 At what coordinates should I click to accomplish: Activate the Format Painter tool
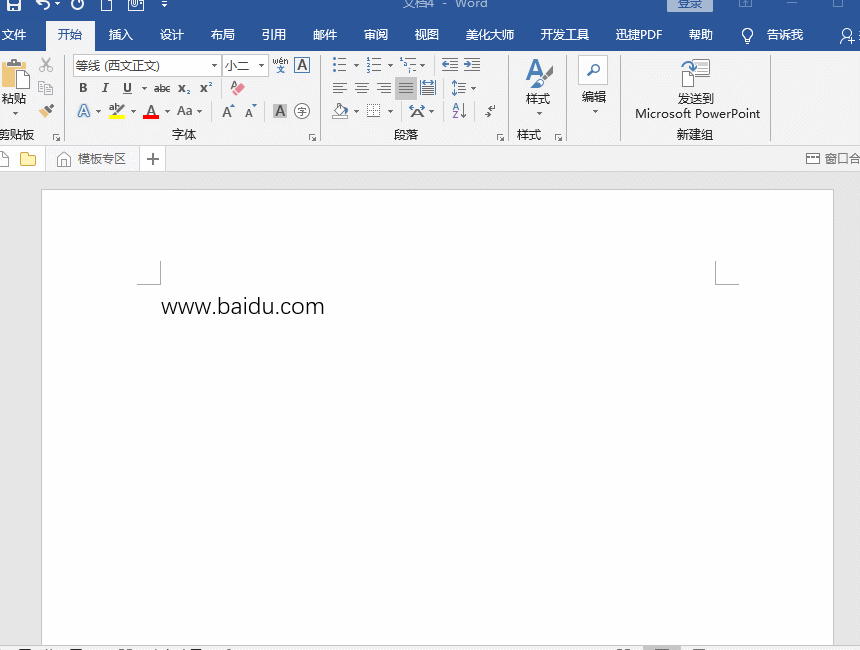point(46,111)
